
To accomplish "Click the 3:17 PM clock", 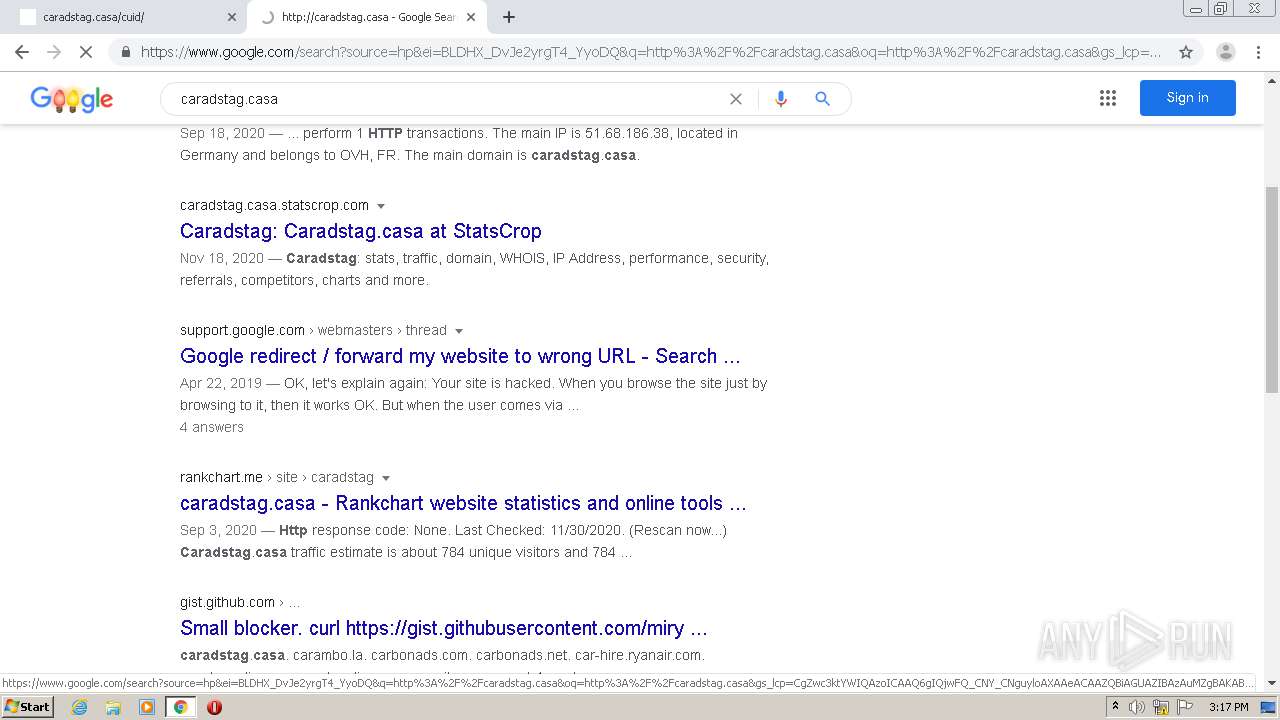I will [1228, 707].
